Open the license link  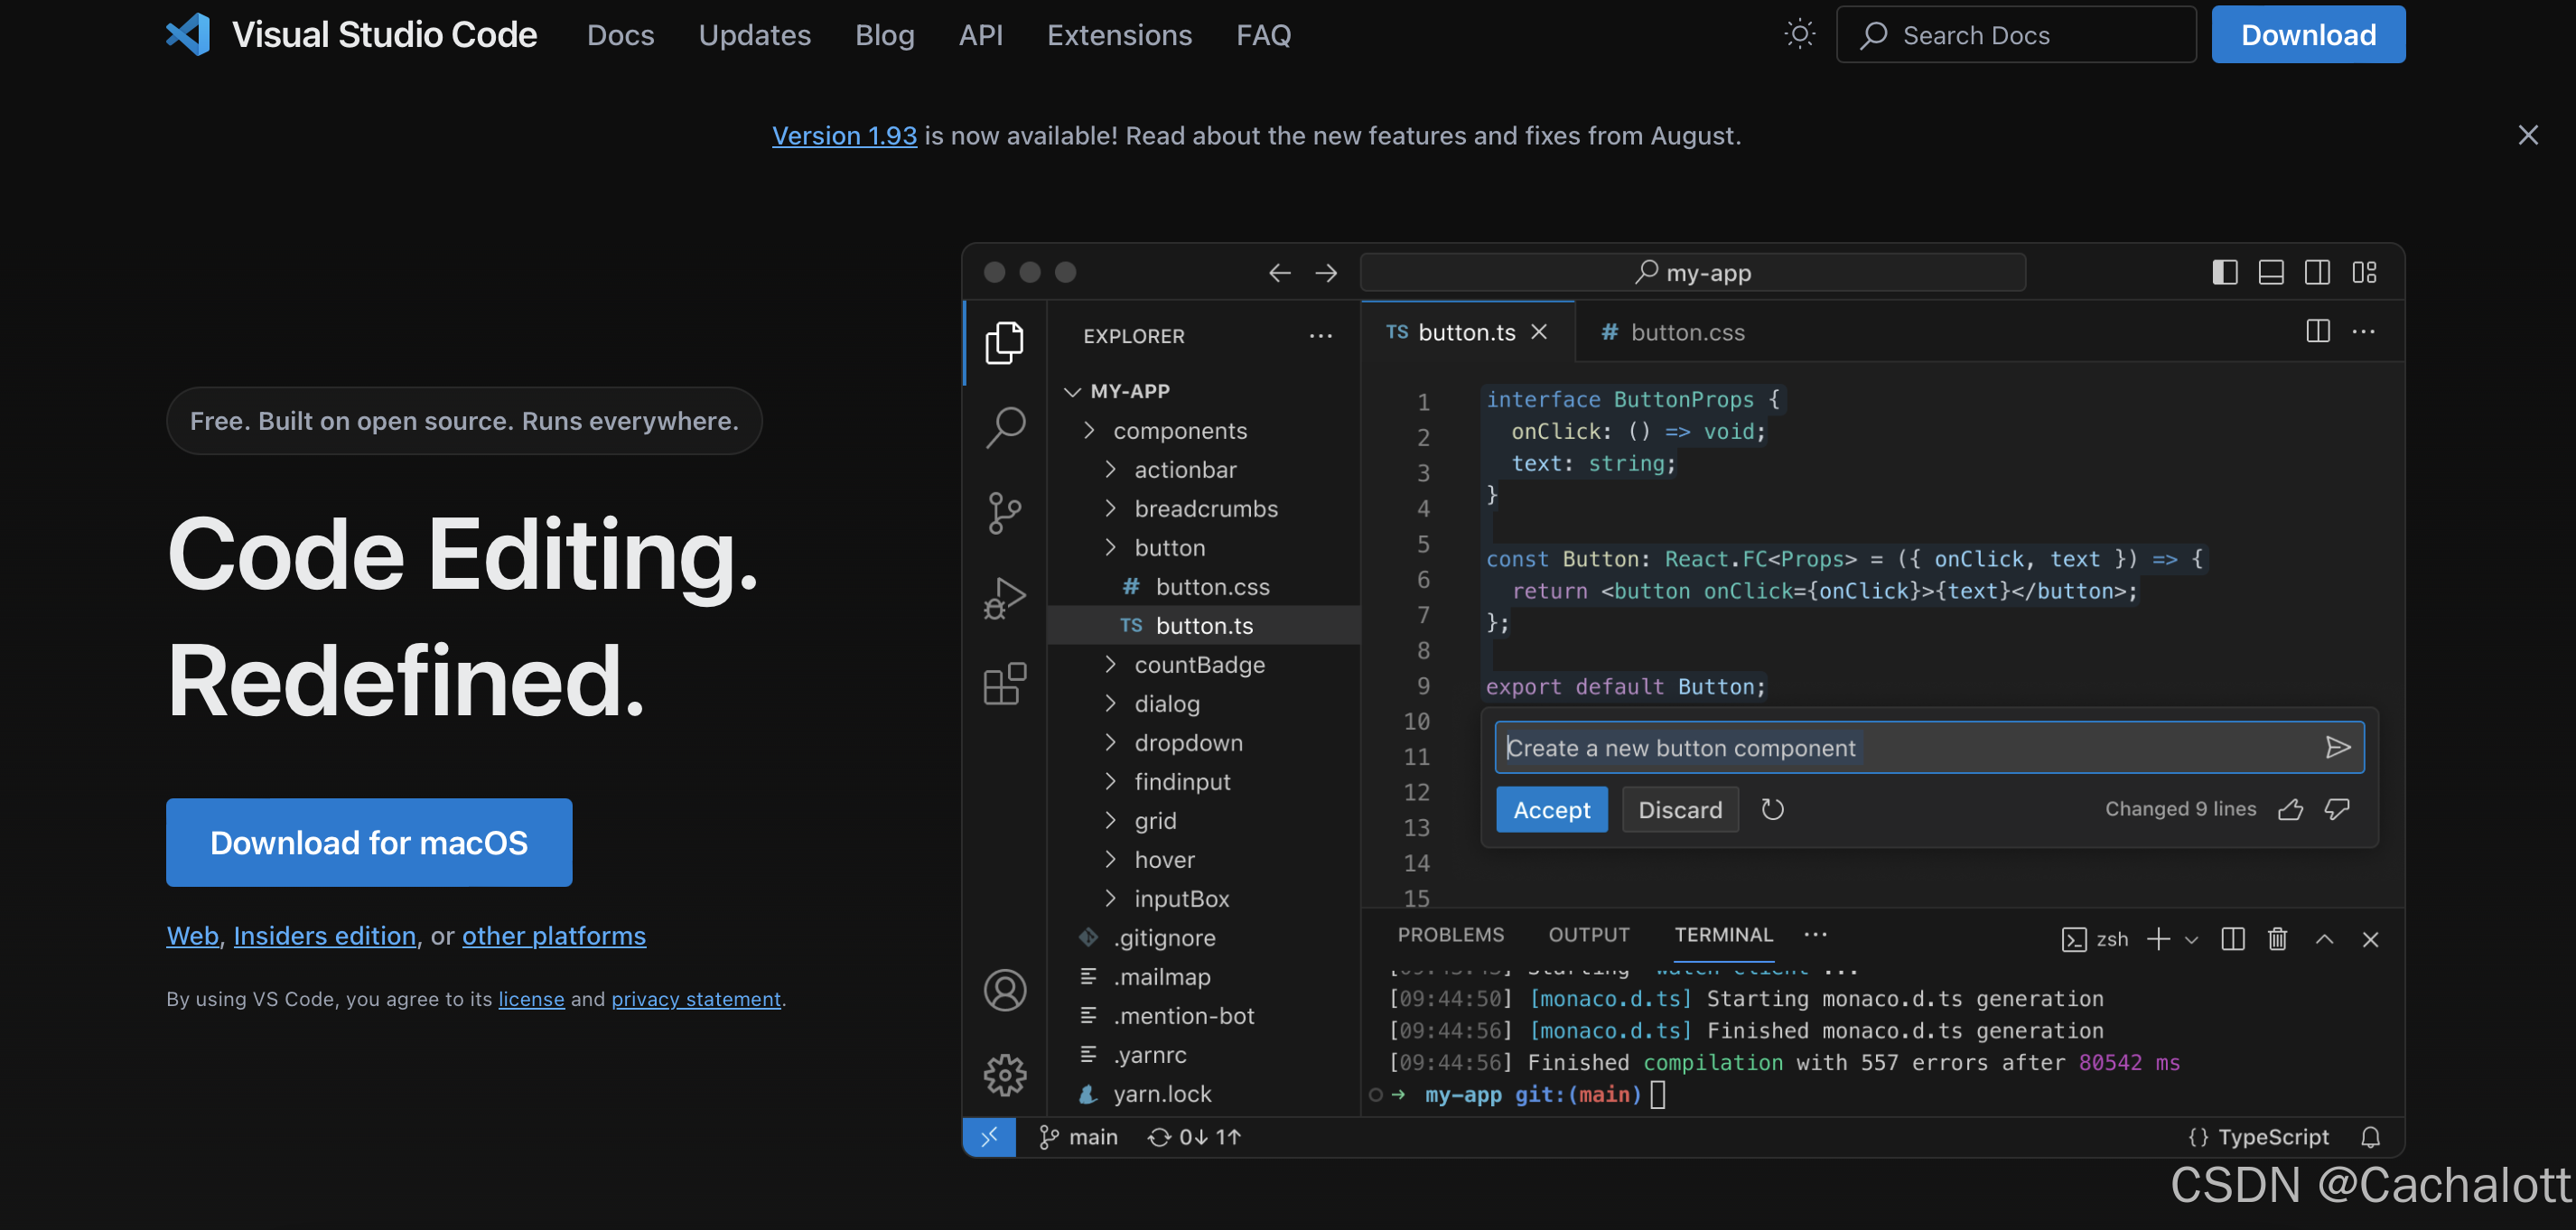(x=531, y=998)
